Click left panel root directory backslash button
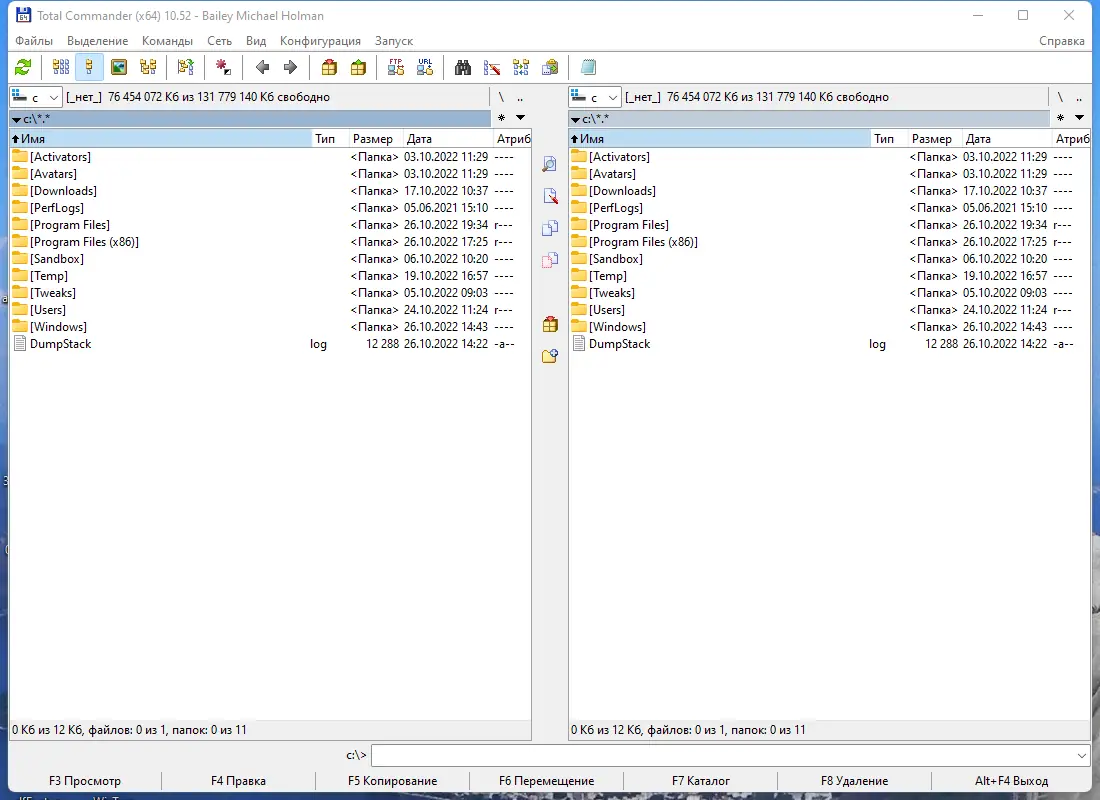This screenshot has height=800, width=1100. point(501,98)
